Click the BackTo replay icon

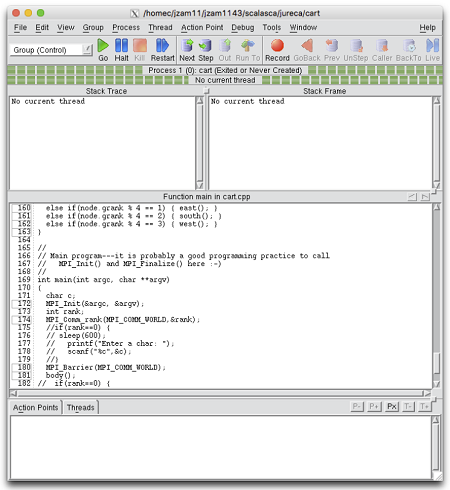(x=409, y=50)
